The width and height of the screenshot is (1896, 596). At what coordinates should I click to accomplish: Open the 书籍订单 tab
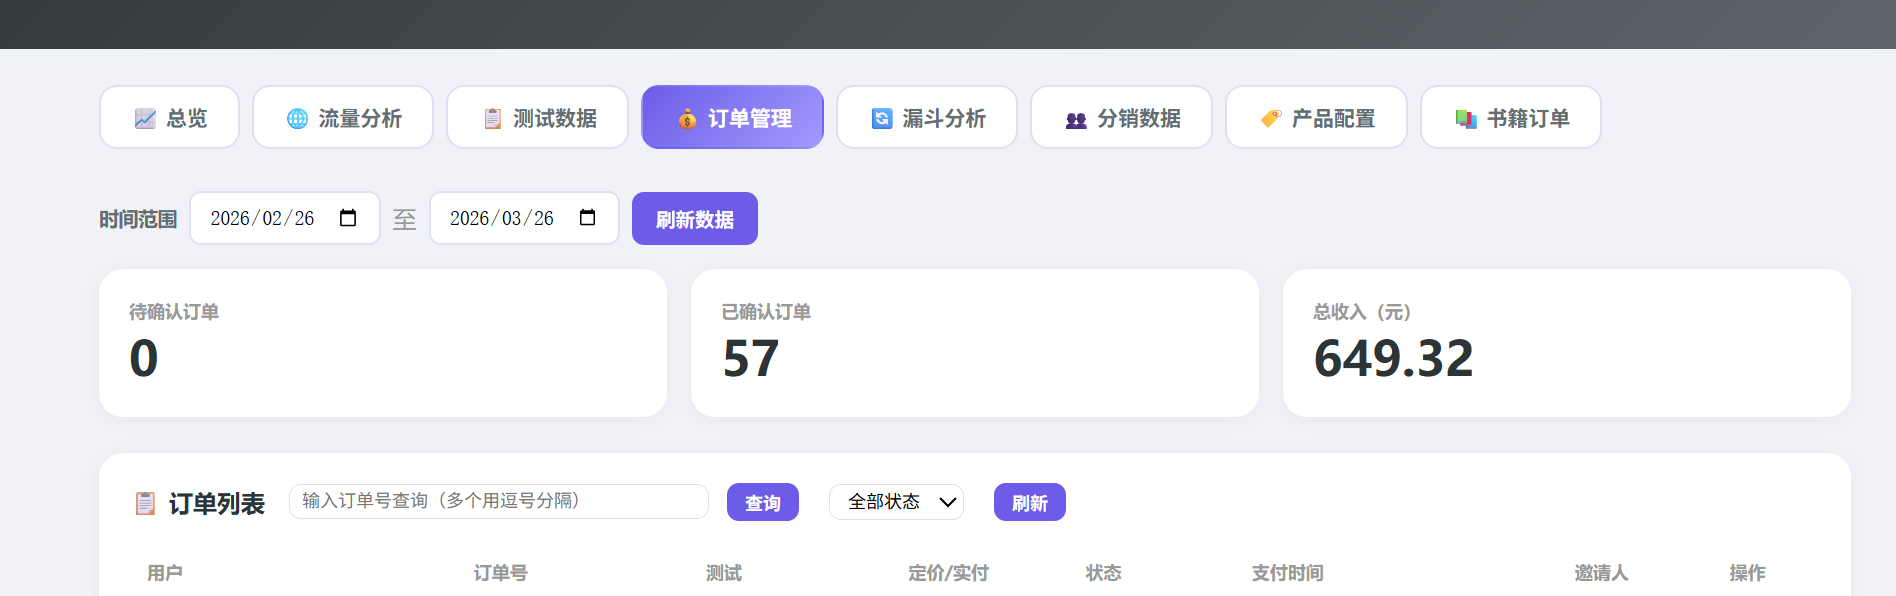[x=1511, y=118]
